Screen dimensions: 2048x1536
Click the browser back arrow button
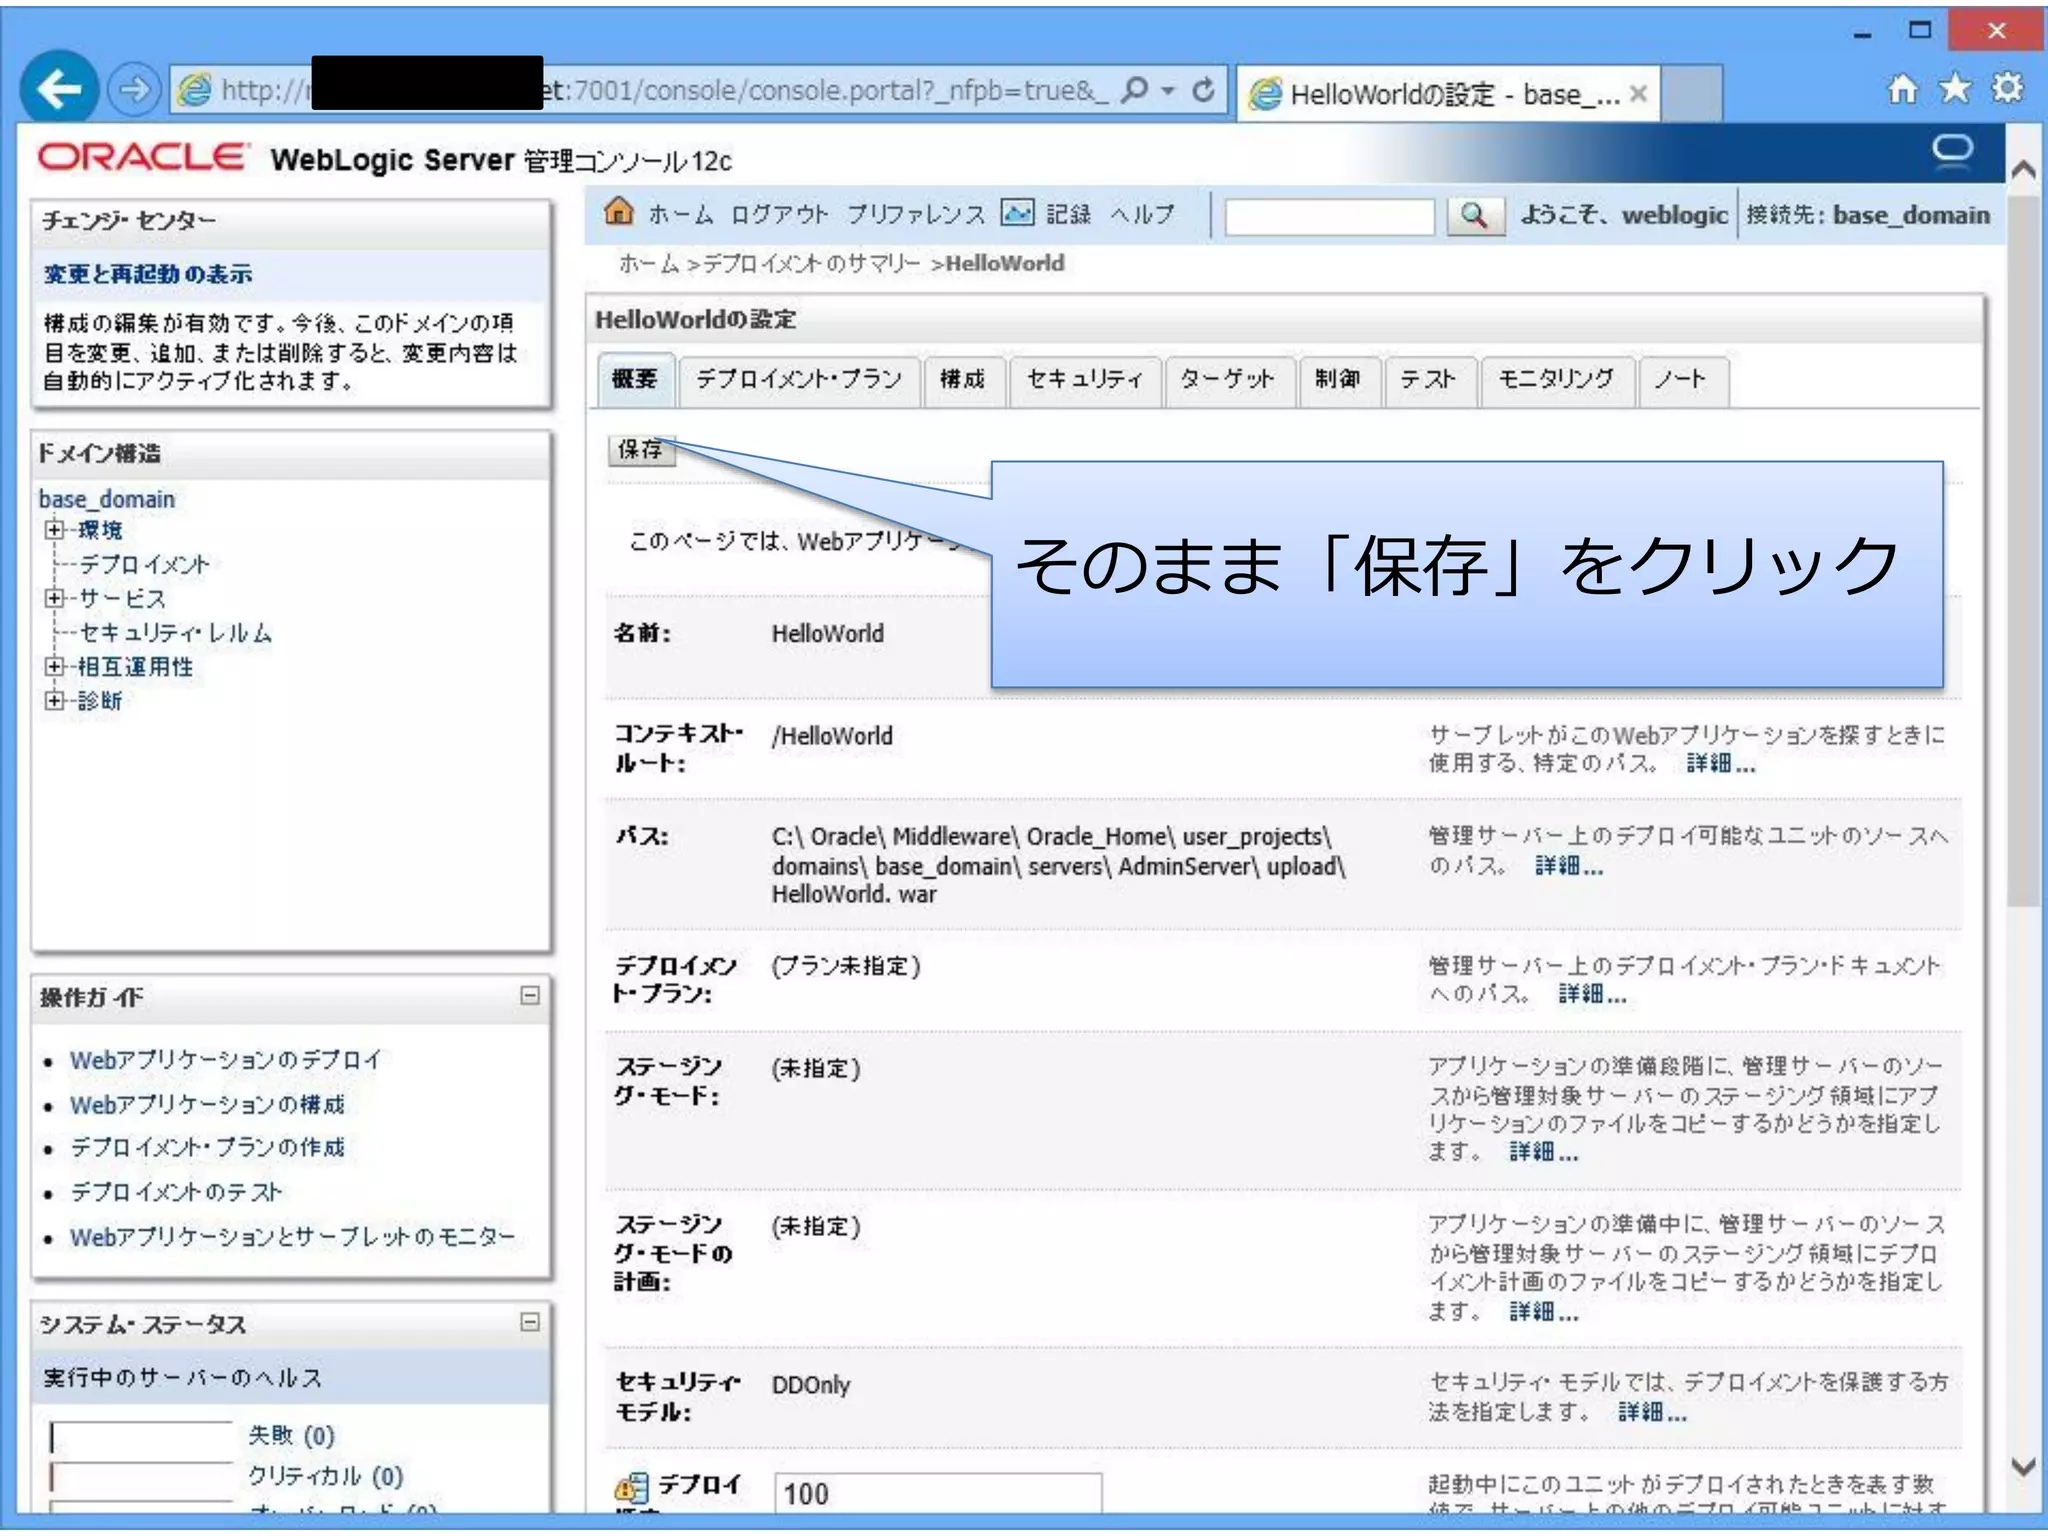pos(59,89)
